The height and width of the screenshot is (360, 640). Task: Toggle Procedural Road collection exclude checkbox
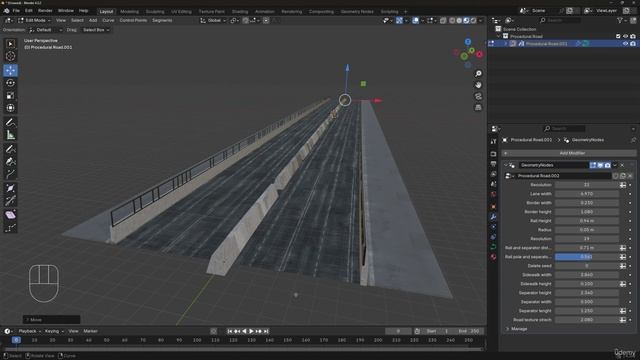[618, 36]
